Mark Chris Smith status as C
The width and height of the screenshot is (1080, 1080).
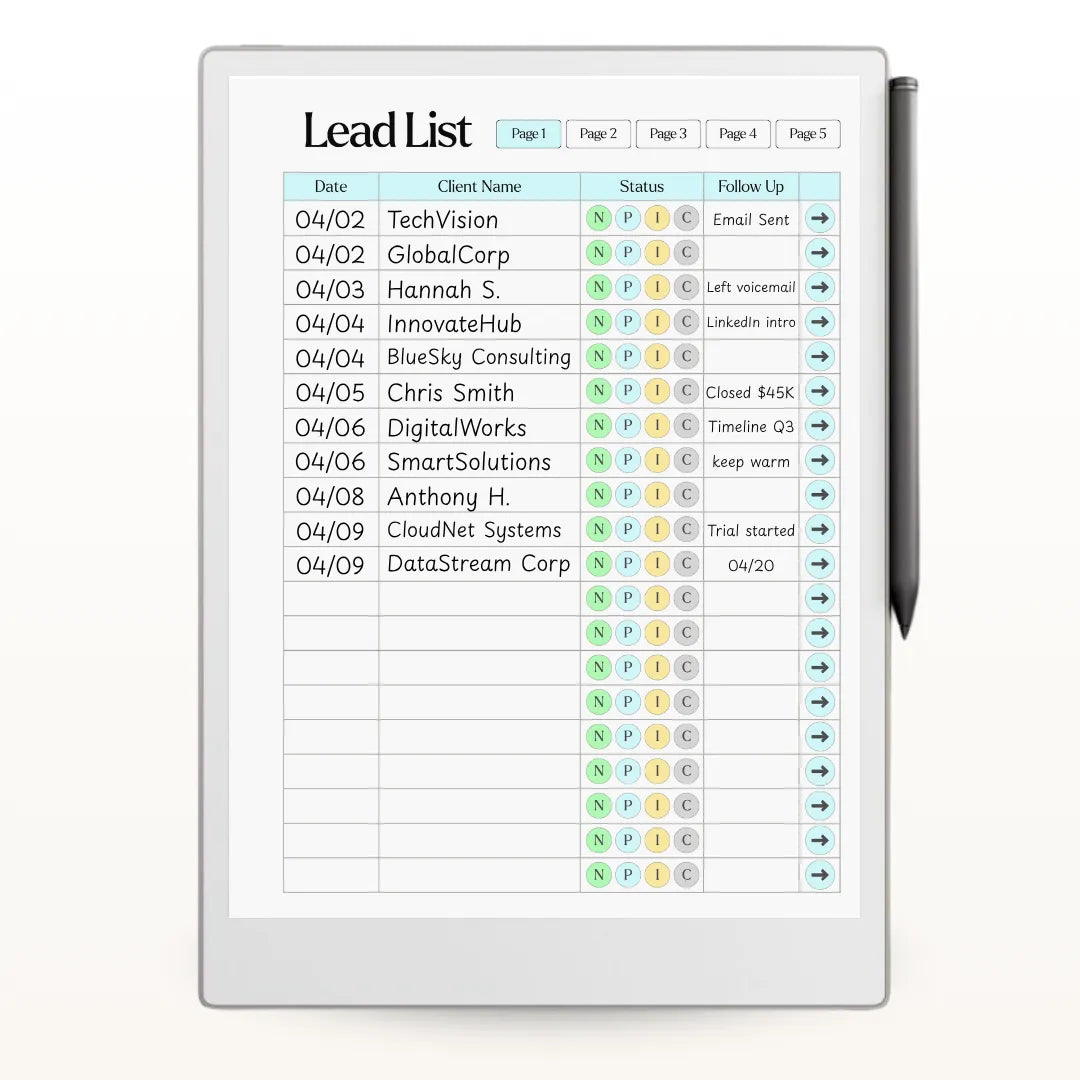pos(686,391)
